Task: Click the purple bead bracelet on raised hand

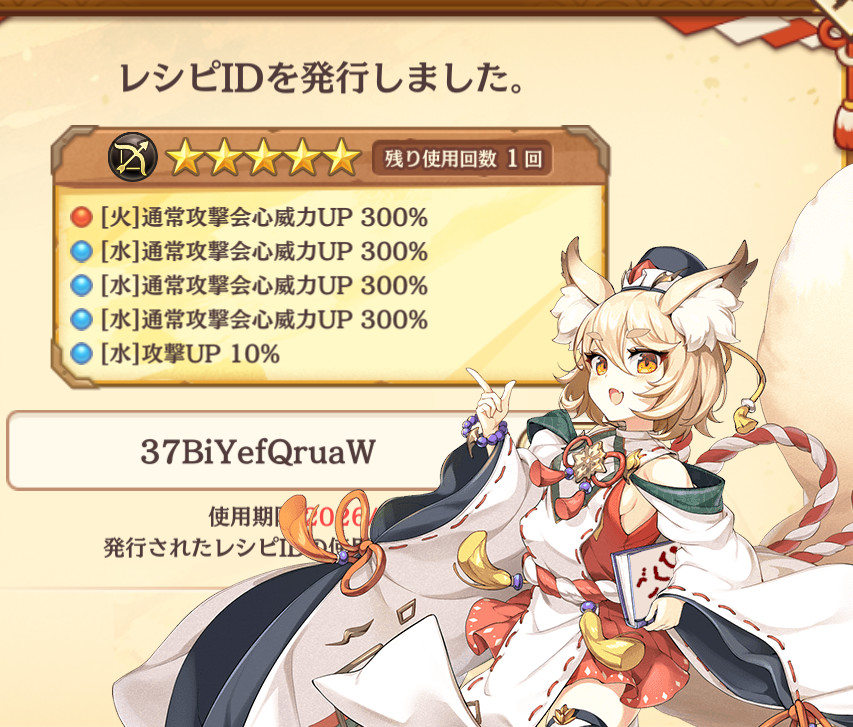Action: point(483,431)
